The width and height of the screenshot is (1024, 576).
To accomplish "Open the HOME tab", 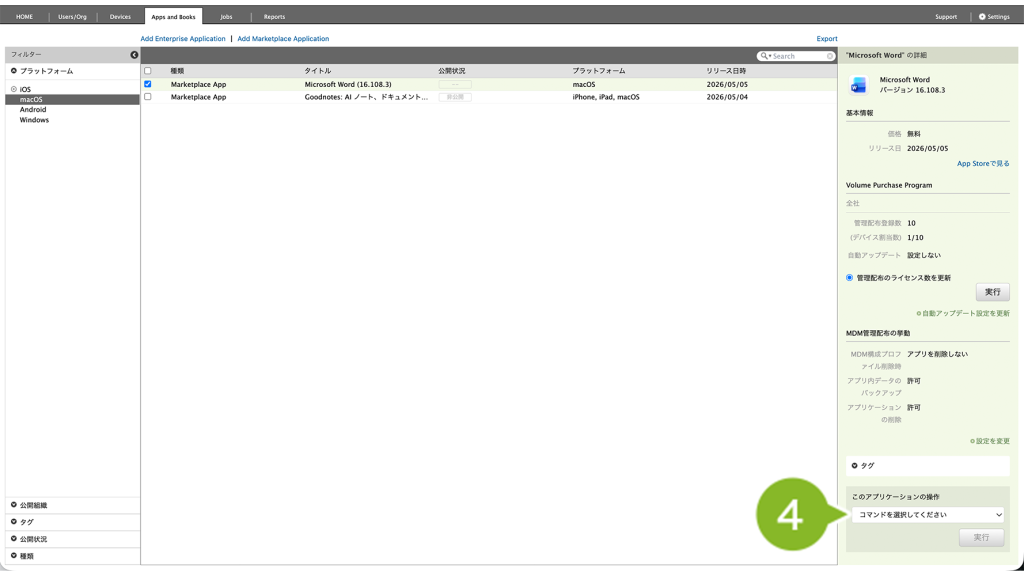I will coord(24,16).
